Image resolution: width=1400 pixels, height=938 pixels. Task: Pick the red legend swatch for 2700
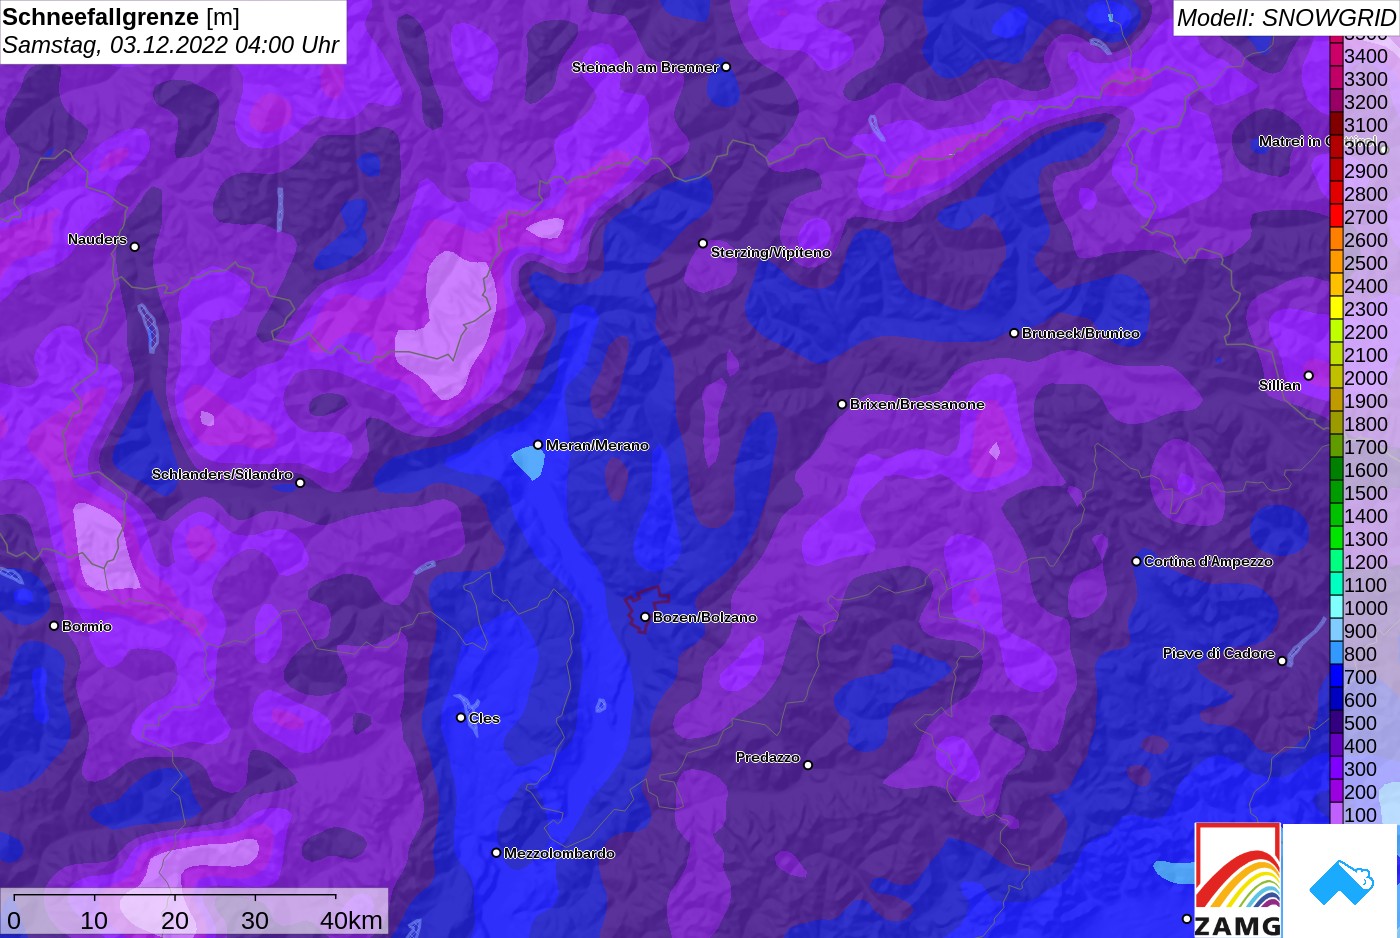pyautogui.click(x=1336, y=217)
